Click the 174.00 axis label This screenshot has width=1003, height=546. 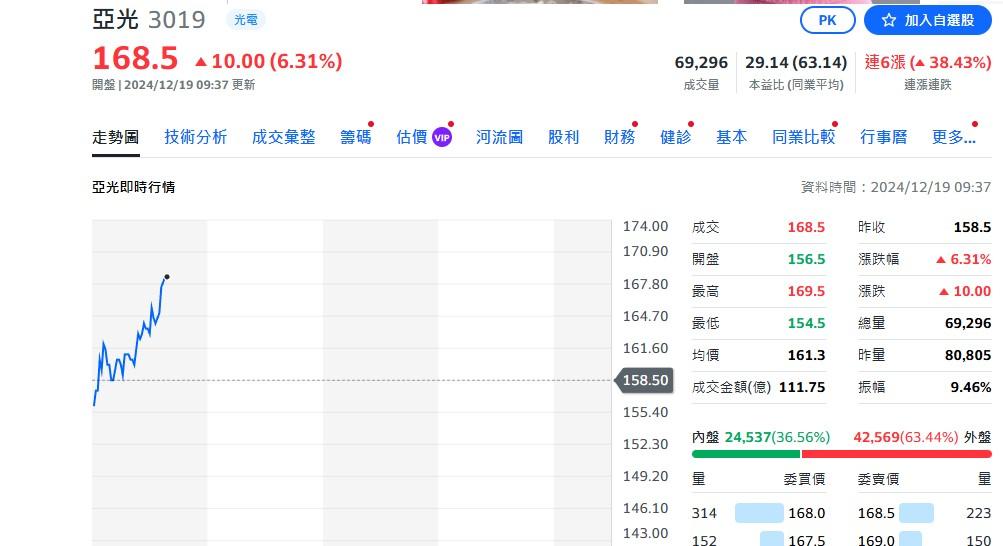point(645,226)
